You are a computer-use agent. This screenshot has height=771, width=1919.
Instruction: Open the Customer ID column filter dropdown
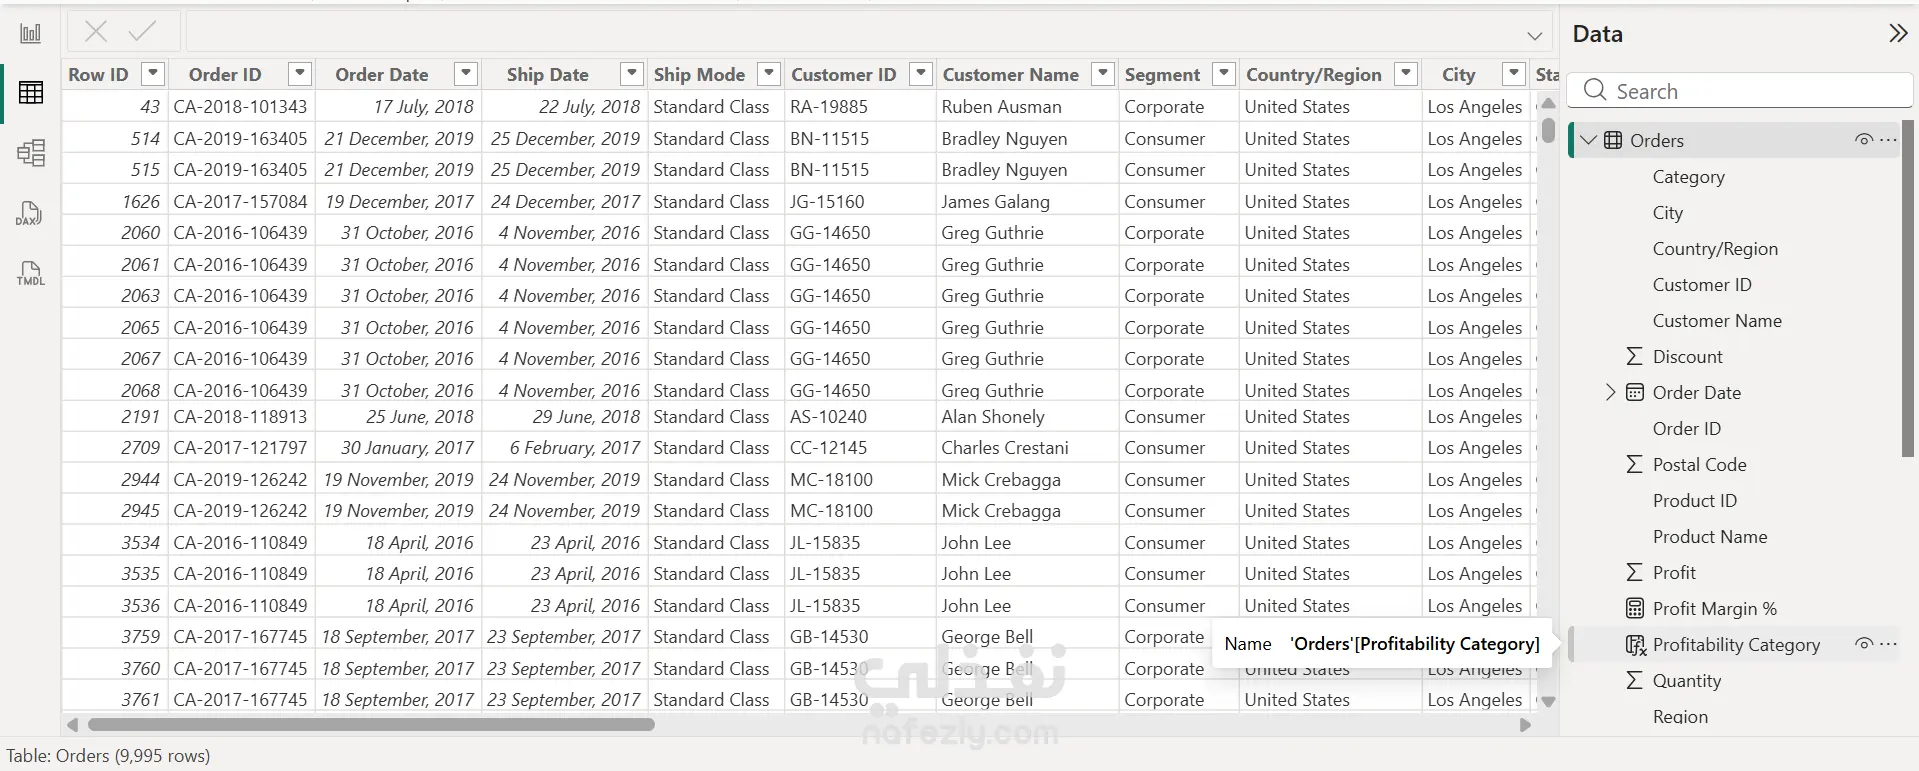tap(921, 73)
